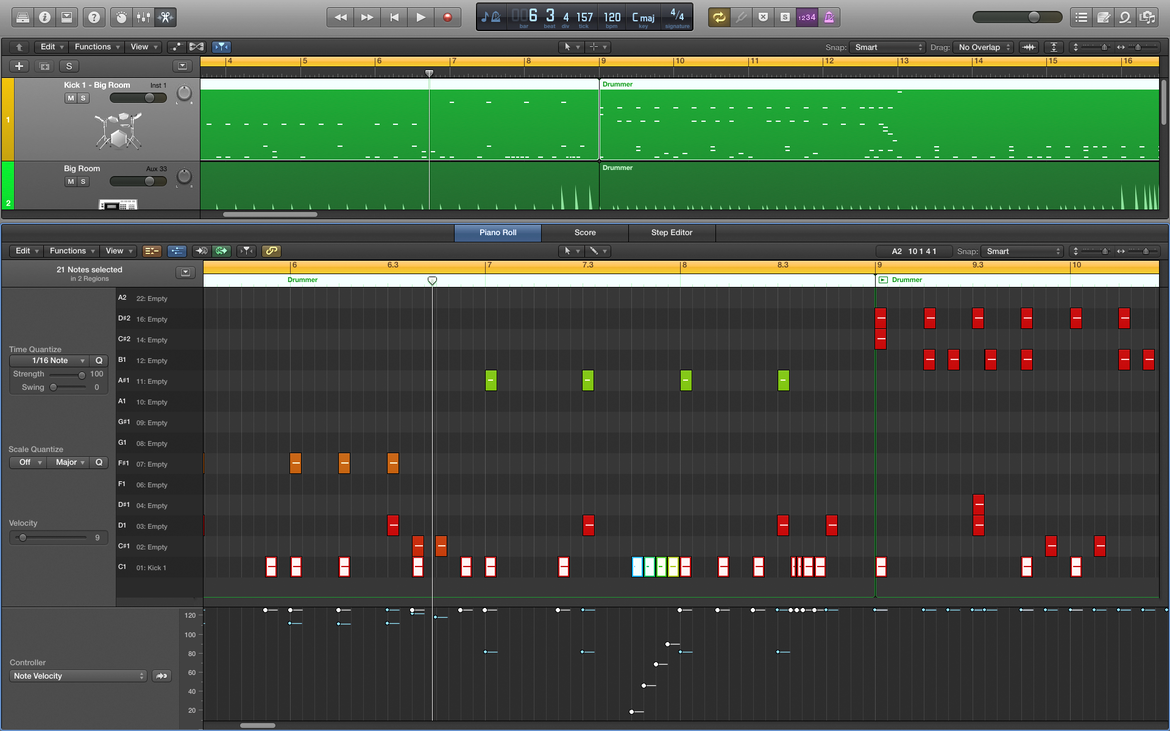Viewport: 1170px width, 731px height.
Task: Show Smart Controls knob icon
Action: pos(122,16)
